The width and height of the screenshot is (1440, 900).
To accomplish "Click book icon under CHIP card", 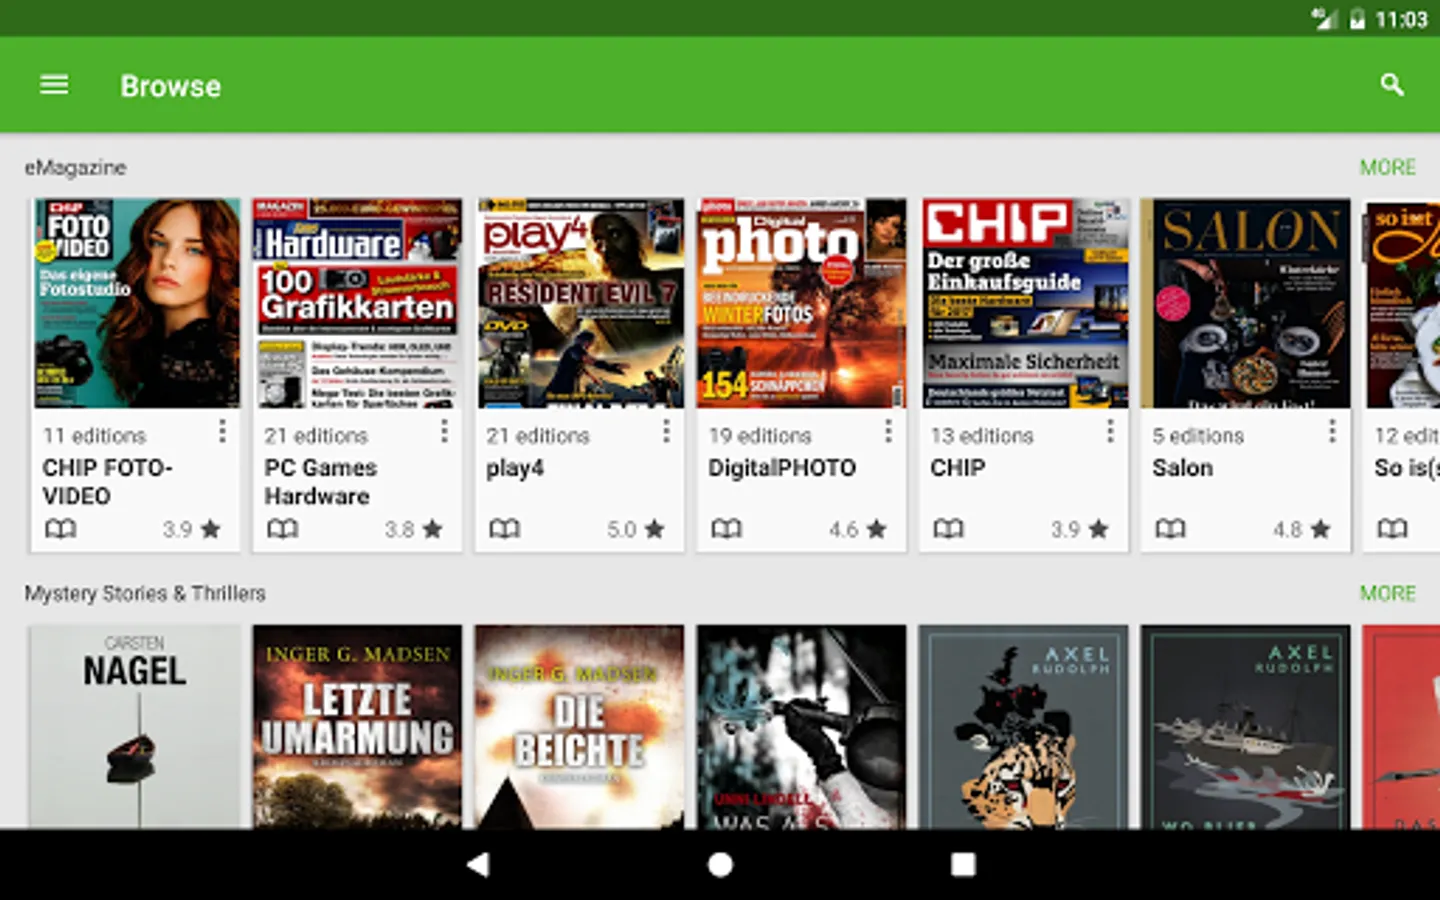I will point(949,528).
